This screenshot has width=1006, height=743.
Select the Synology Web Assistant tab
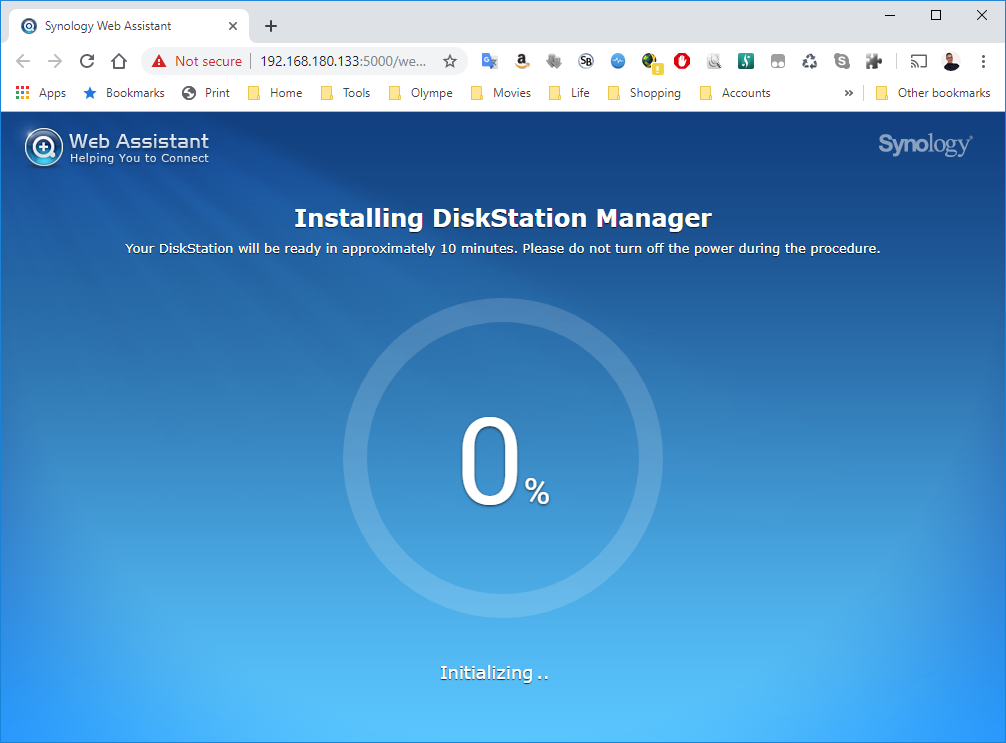click(x=128, y=26)
